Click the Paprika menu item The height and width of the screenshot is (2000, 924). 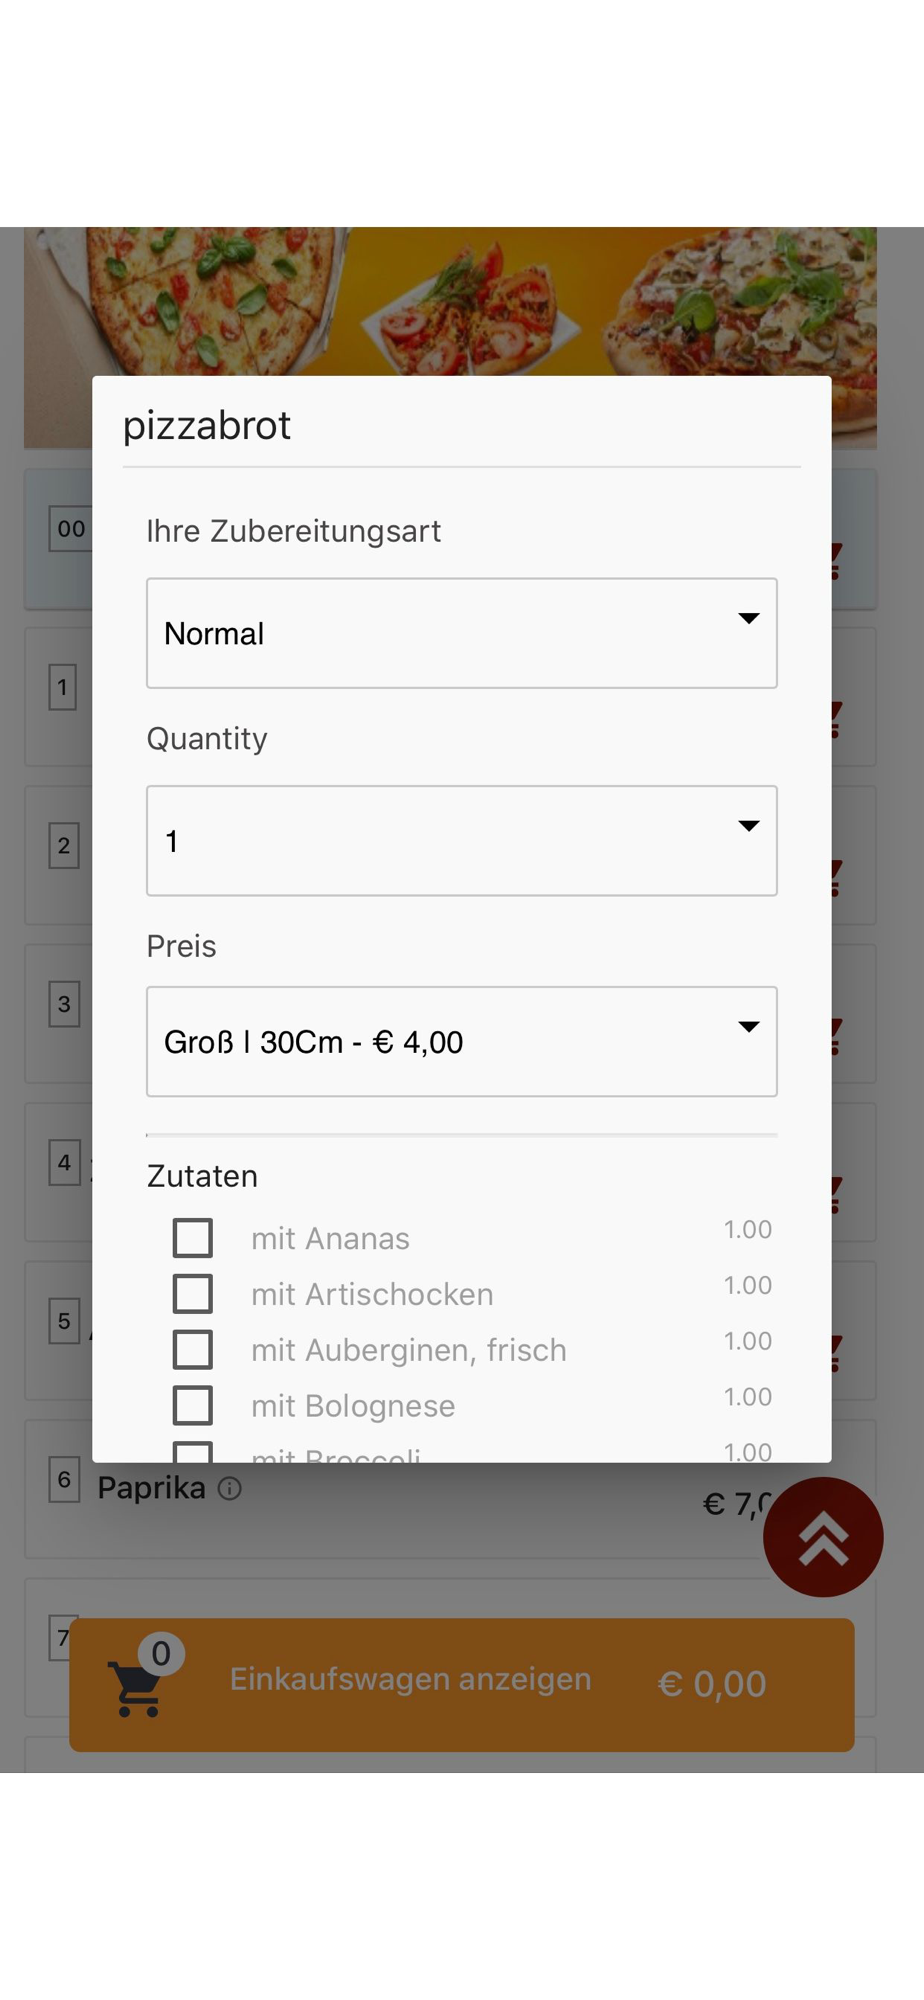coord(151,1489)
